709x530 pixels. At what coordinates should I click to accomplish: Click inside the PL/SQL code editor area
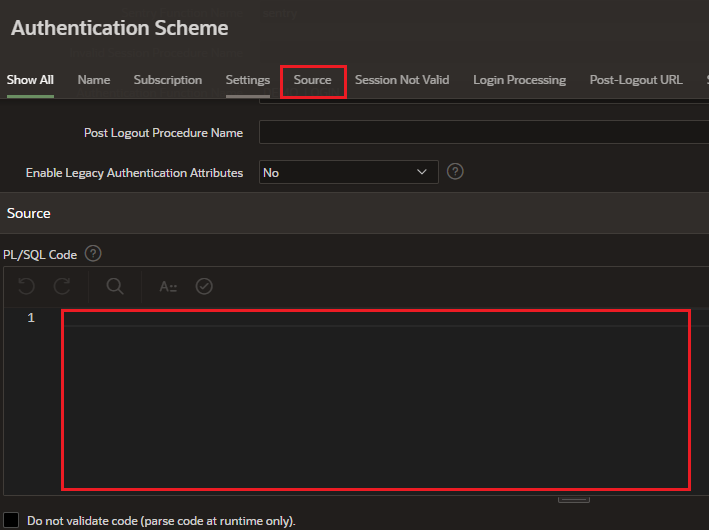click(x=375, y=400)
